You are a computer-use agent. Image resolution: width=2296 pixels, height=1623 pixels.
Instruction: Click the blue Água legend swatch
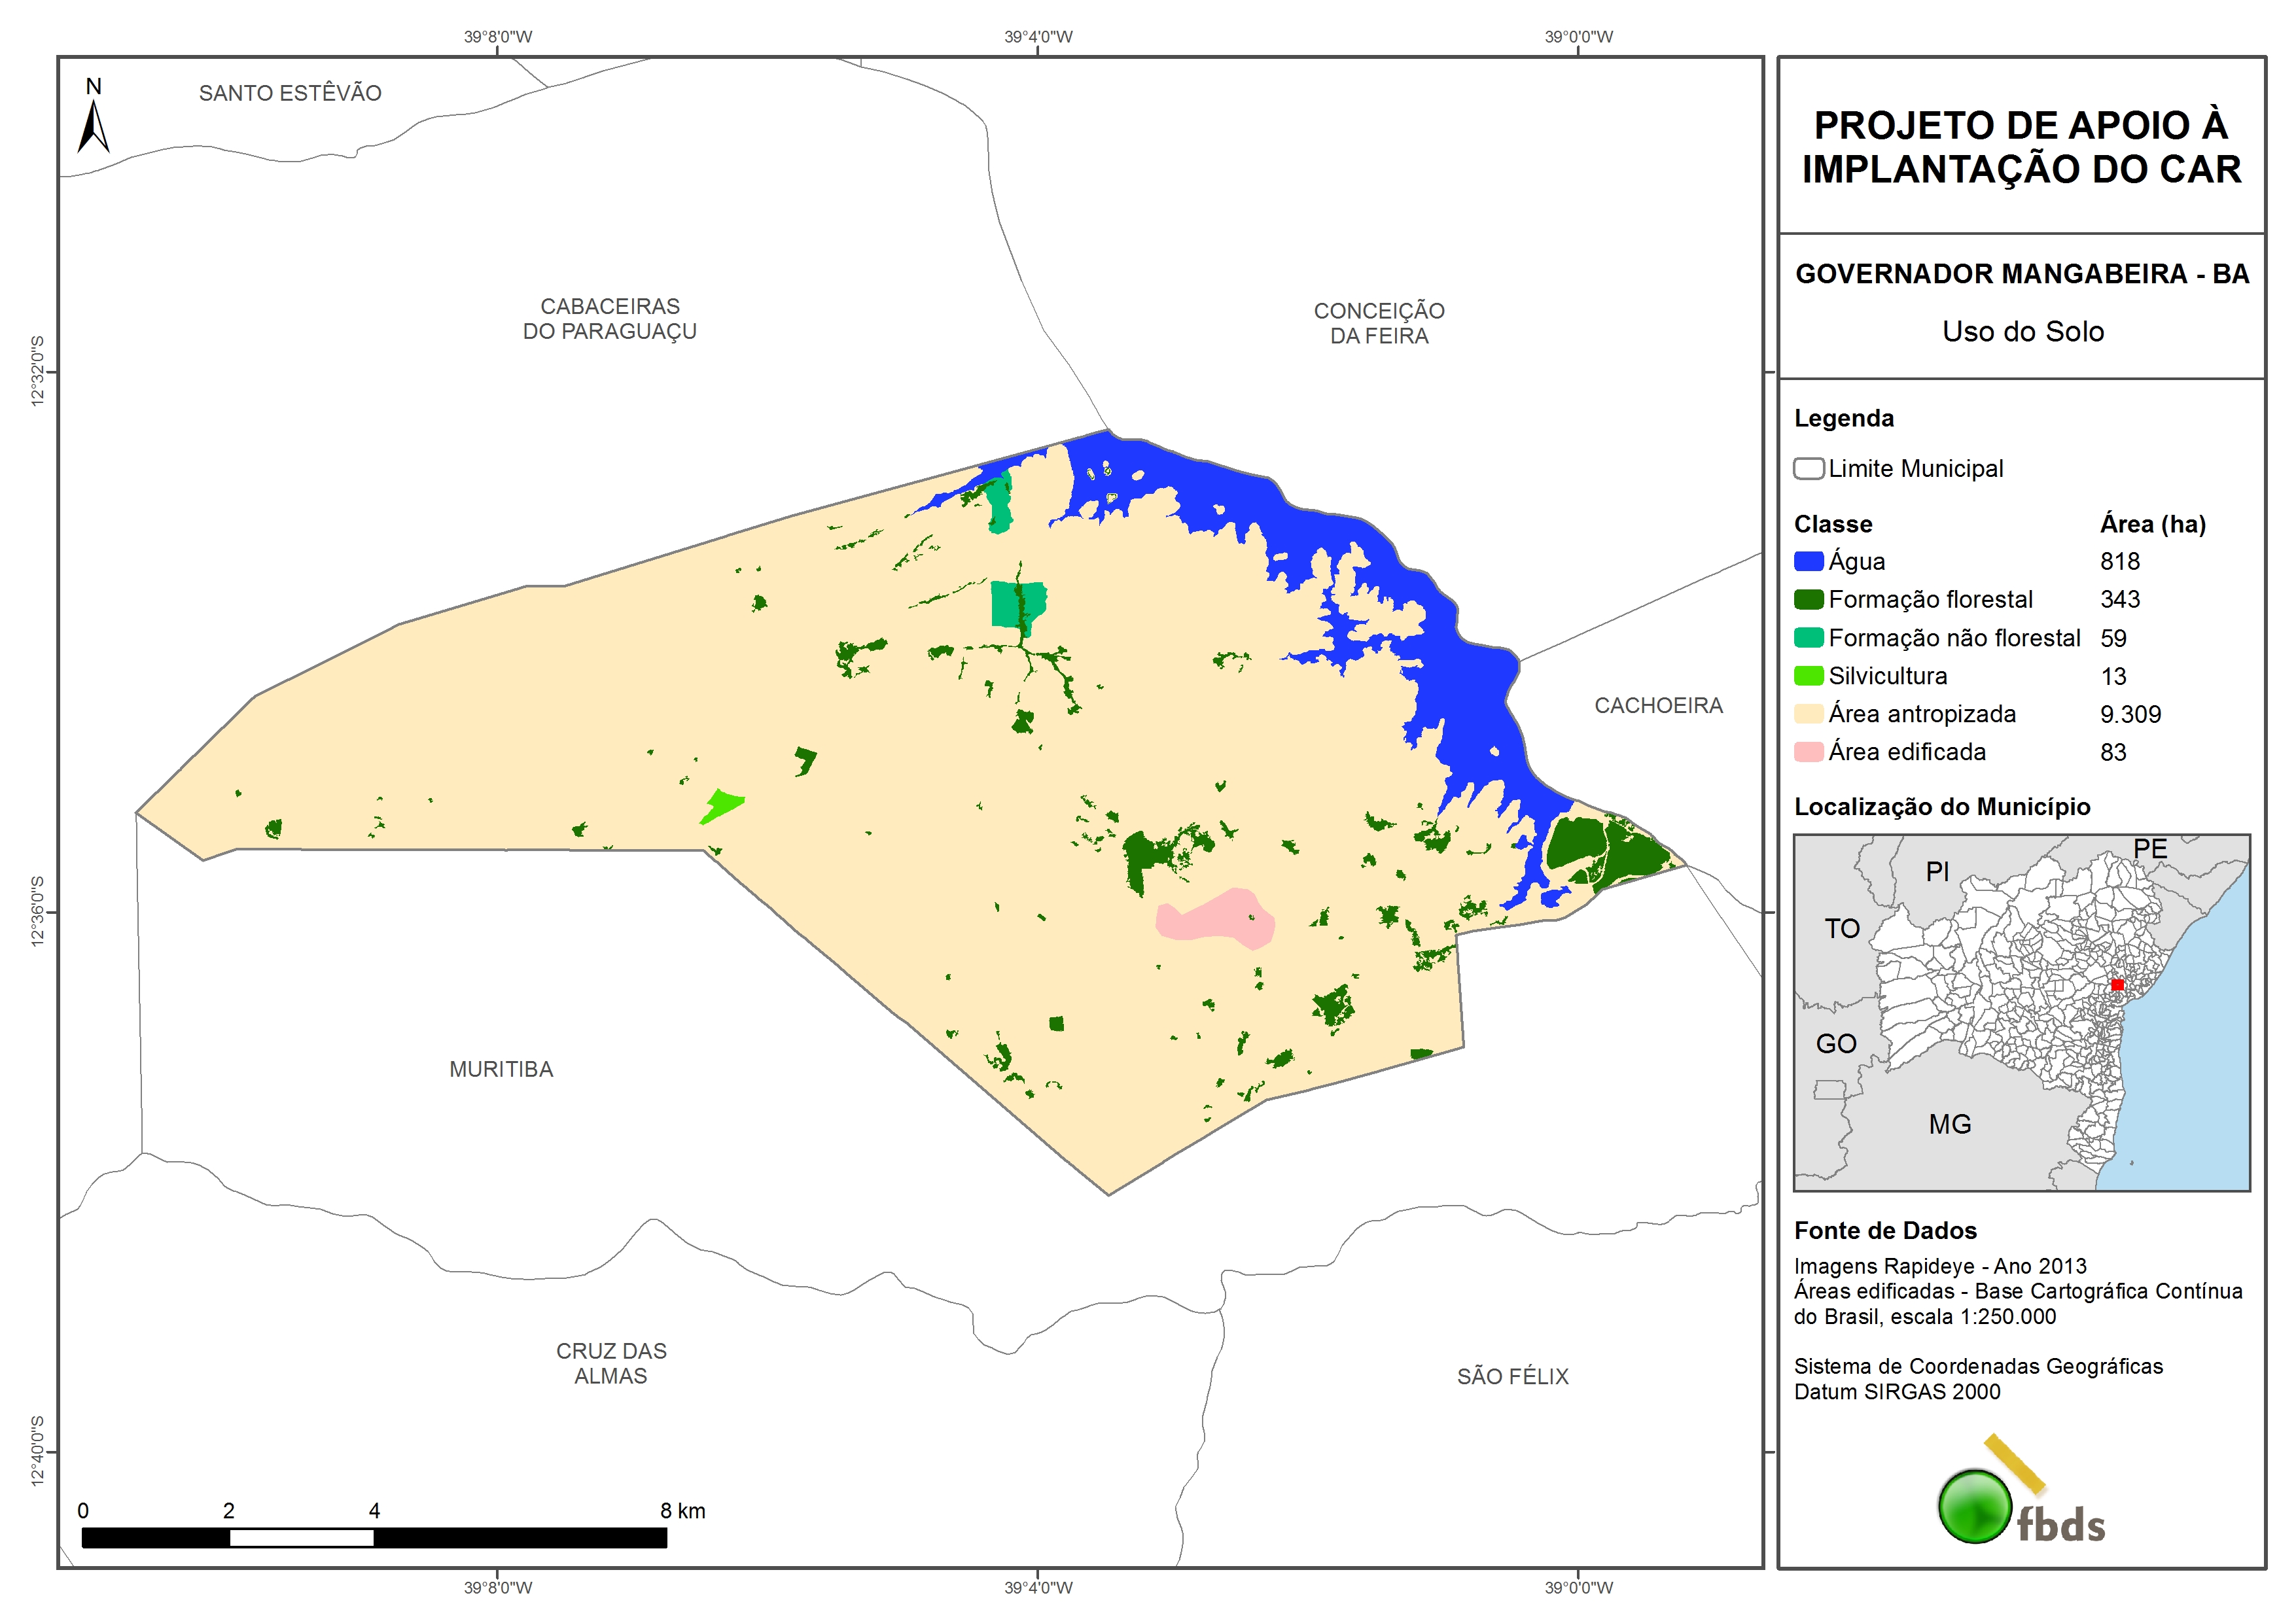[x=1808, y=562]
